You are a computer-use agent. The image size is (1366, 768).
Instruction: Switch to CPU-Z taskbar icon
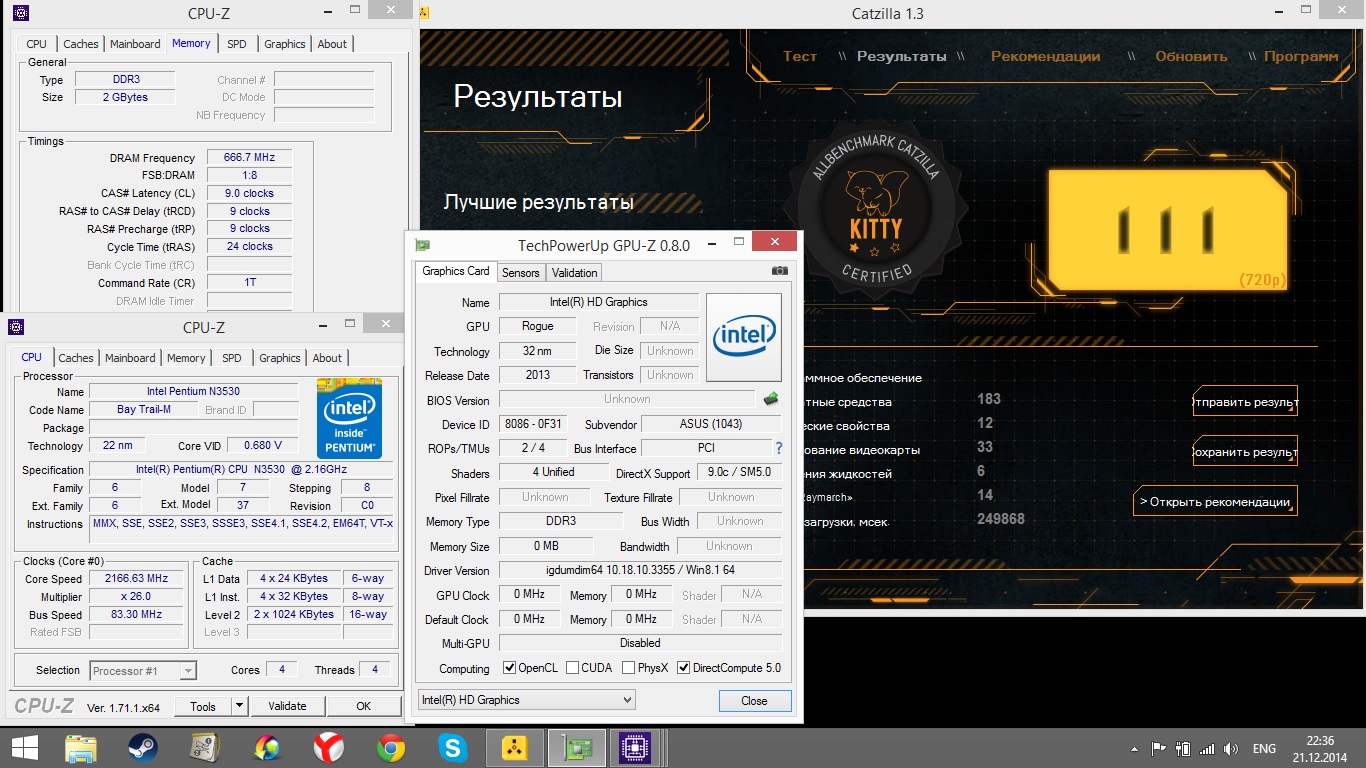[636, 747]
